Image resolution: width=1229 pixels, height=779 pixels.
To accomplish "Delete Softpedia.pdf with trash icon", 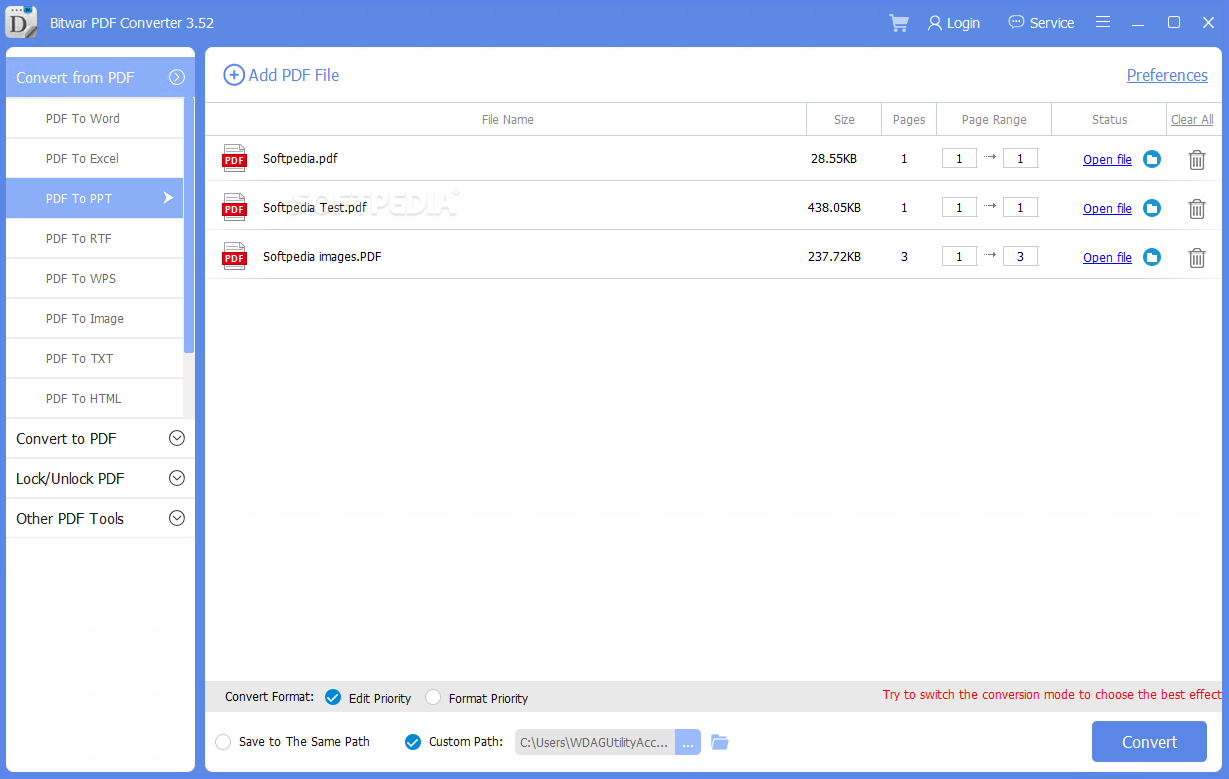I will pos(1196,159).
